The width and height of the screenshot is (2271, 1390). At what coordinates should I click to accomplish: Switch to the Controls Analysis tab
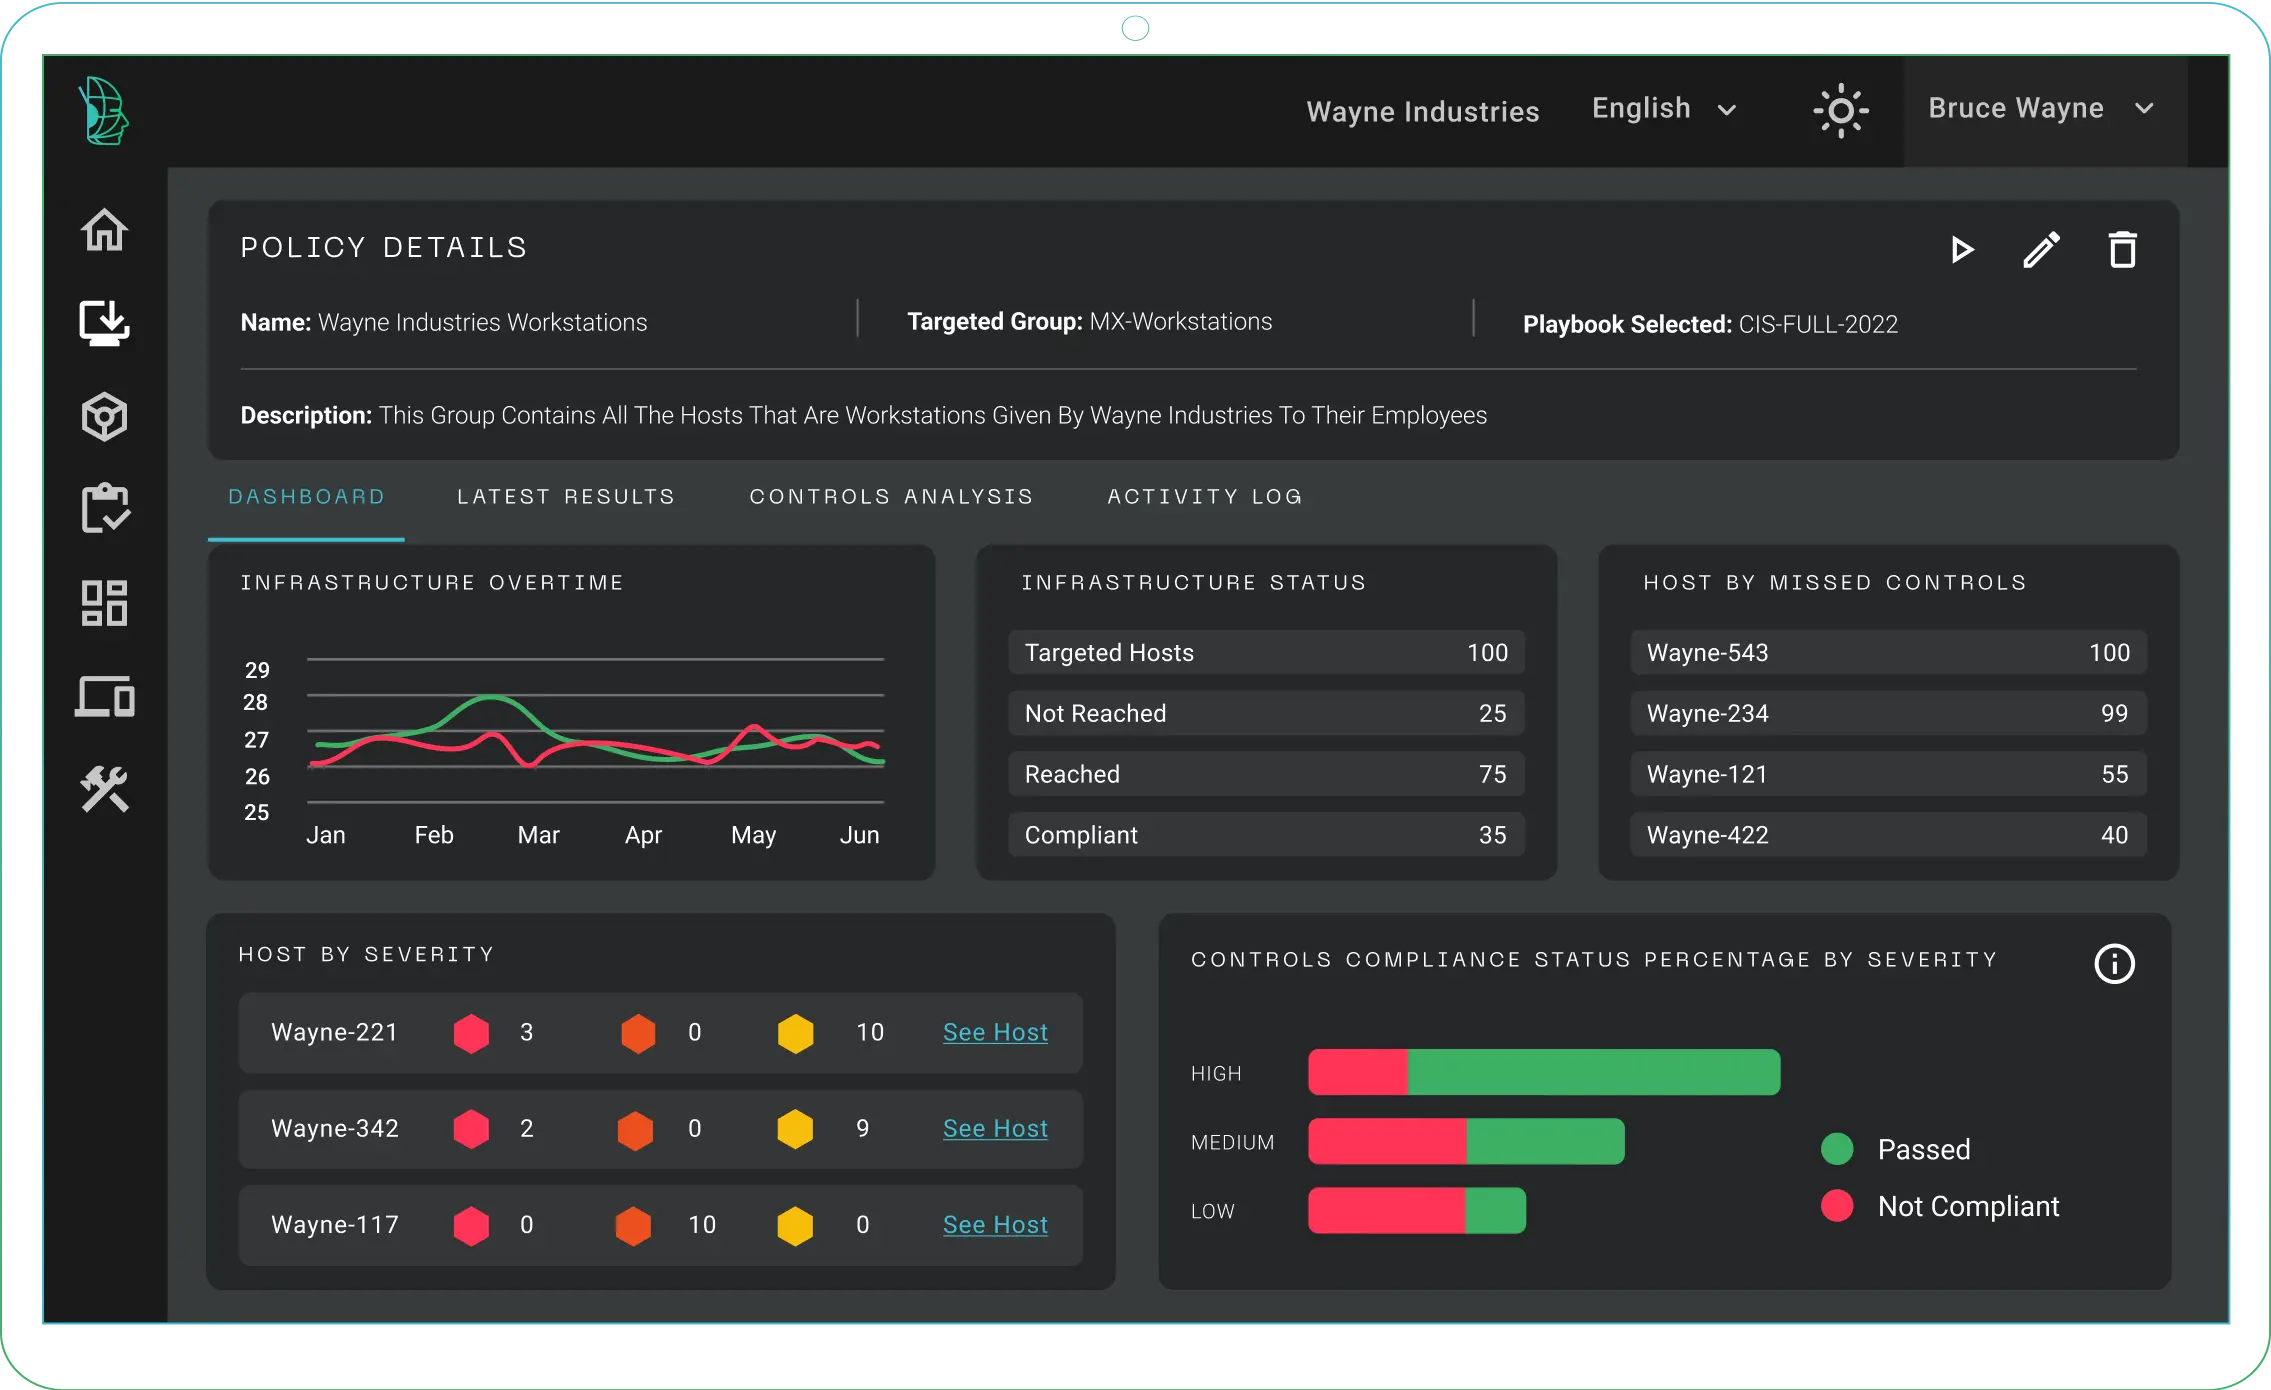point(891,496)
